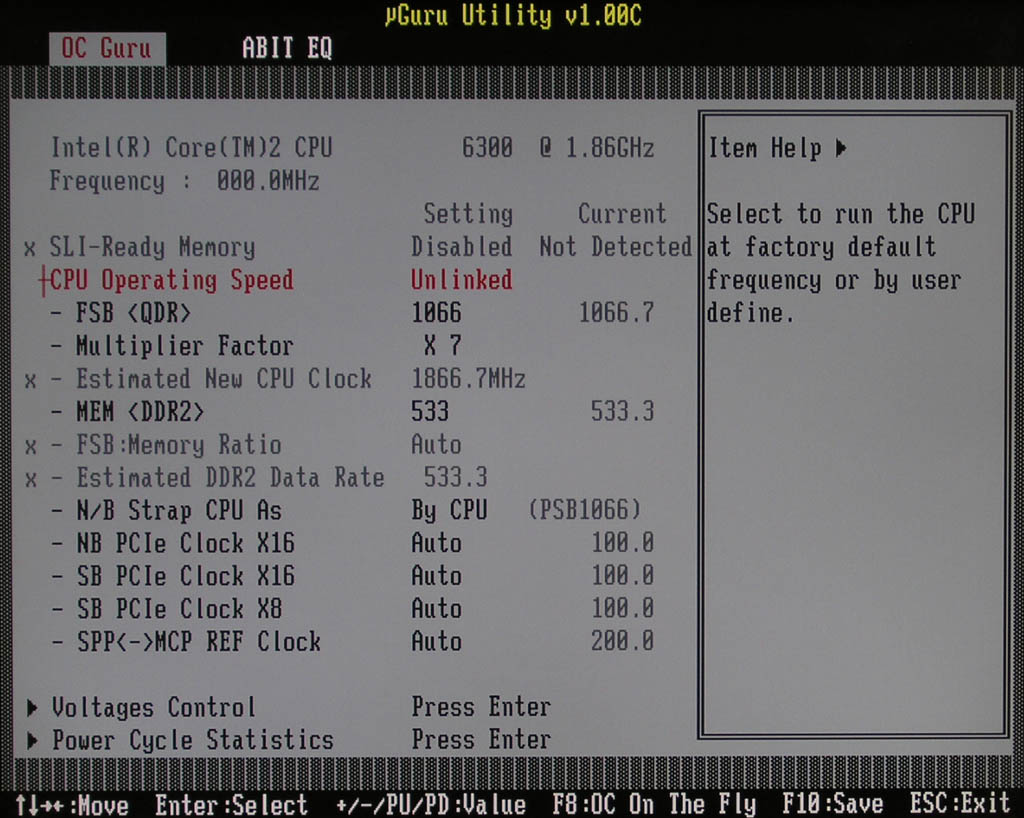Change SPP<->MCP REF Clock Auto setting
The image size is (1024, 818).
[x=436, y=641]
